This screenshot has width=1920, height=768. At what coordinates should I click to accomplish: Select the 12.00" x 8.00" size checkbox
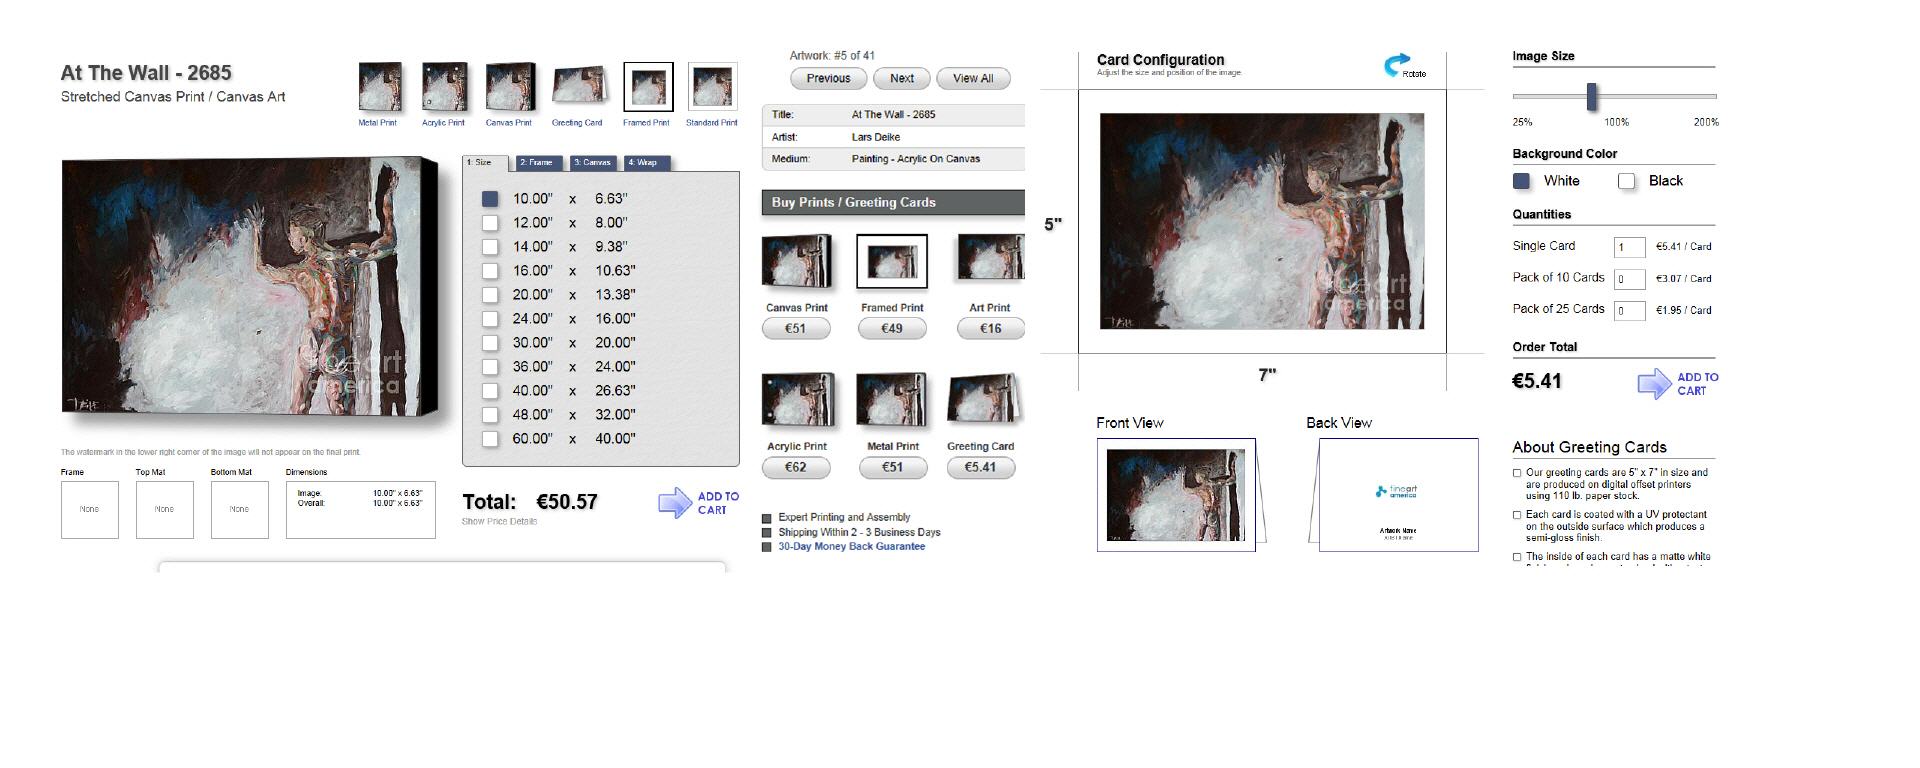pyautogui.click(x=490, y=223)
